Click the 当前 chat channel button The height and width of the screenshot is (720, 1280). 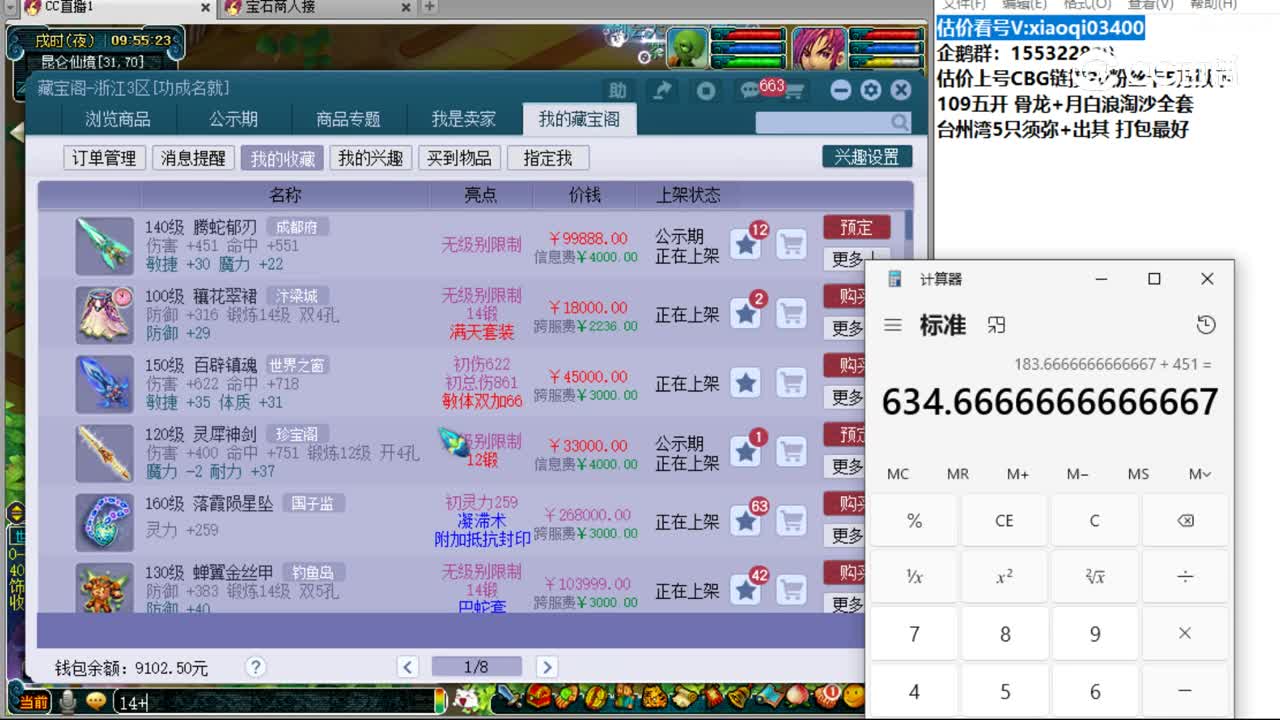(x=33, y=702)
